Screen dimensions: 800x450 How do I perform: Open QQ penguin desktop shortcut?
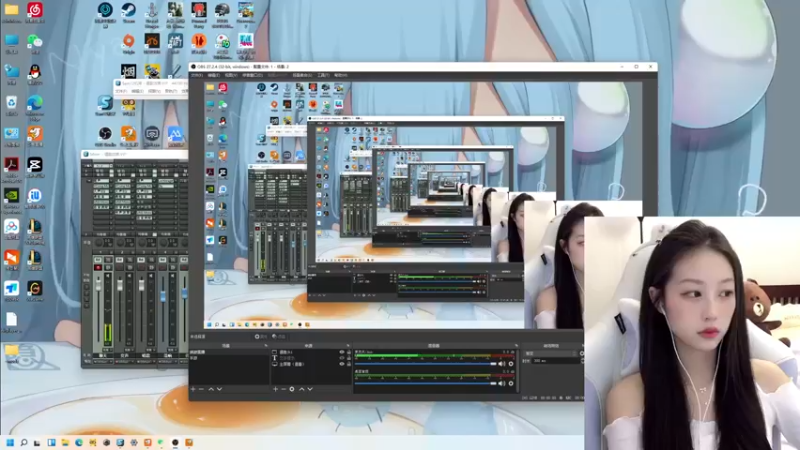click(35, 73)
